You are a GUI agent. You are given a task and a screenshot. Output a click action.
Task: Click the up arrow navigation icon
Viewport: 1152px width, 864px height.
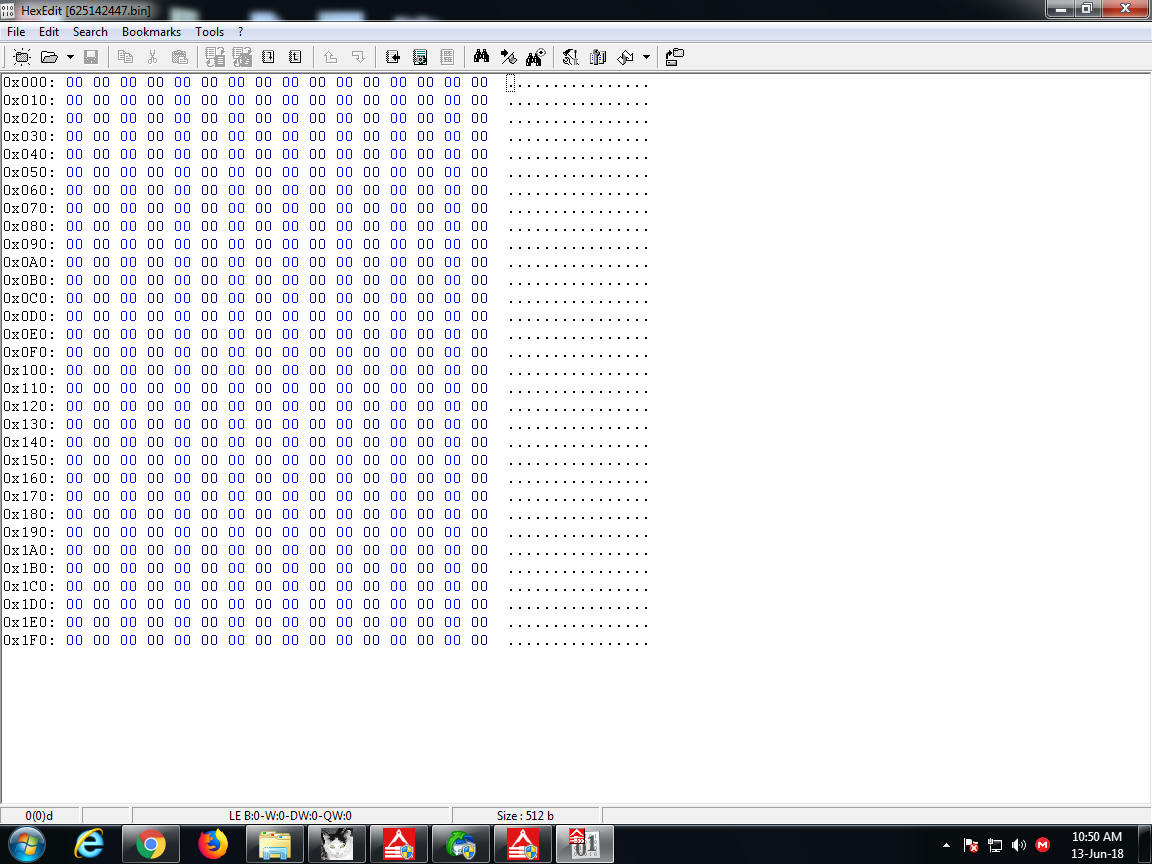point(331,57)
